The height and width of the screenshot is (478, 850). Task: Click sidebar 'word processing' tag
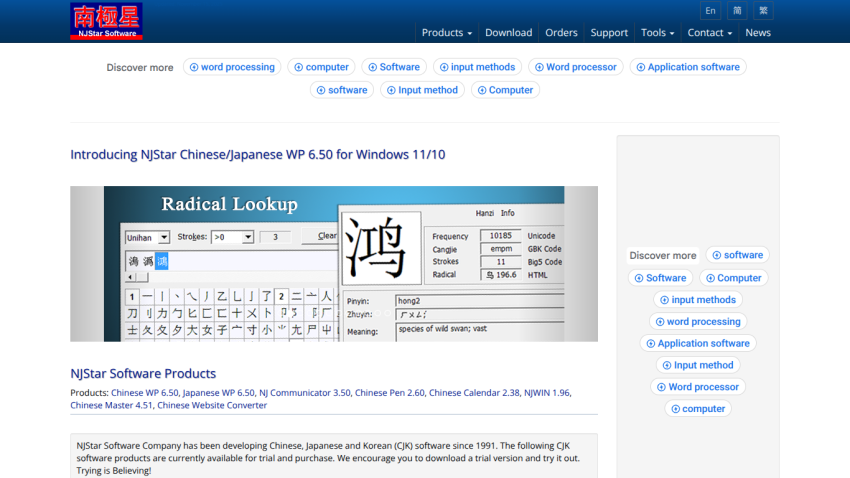pyautogui.click(x=698, y=321)
